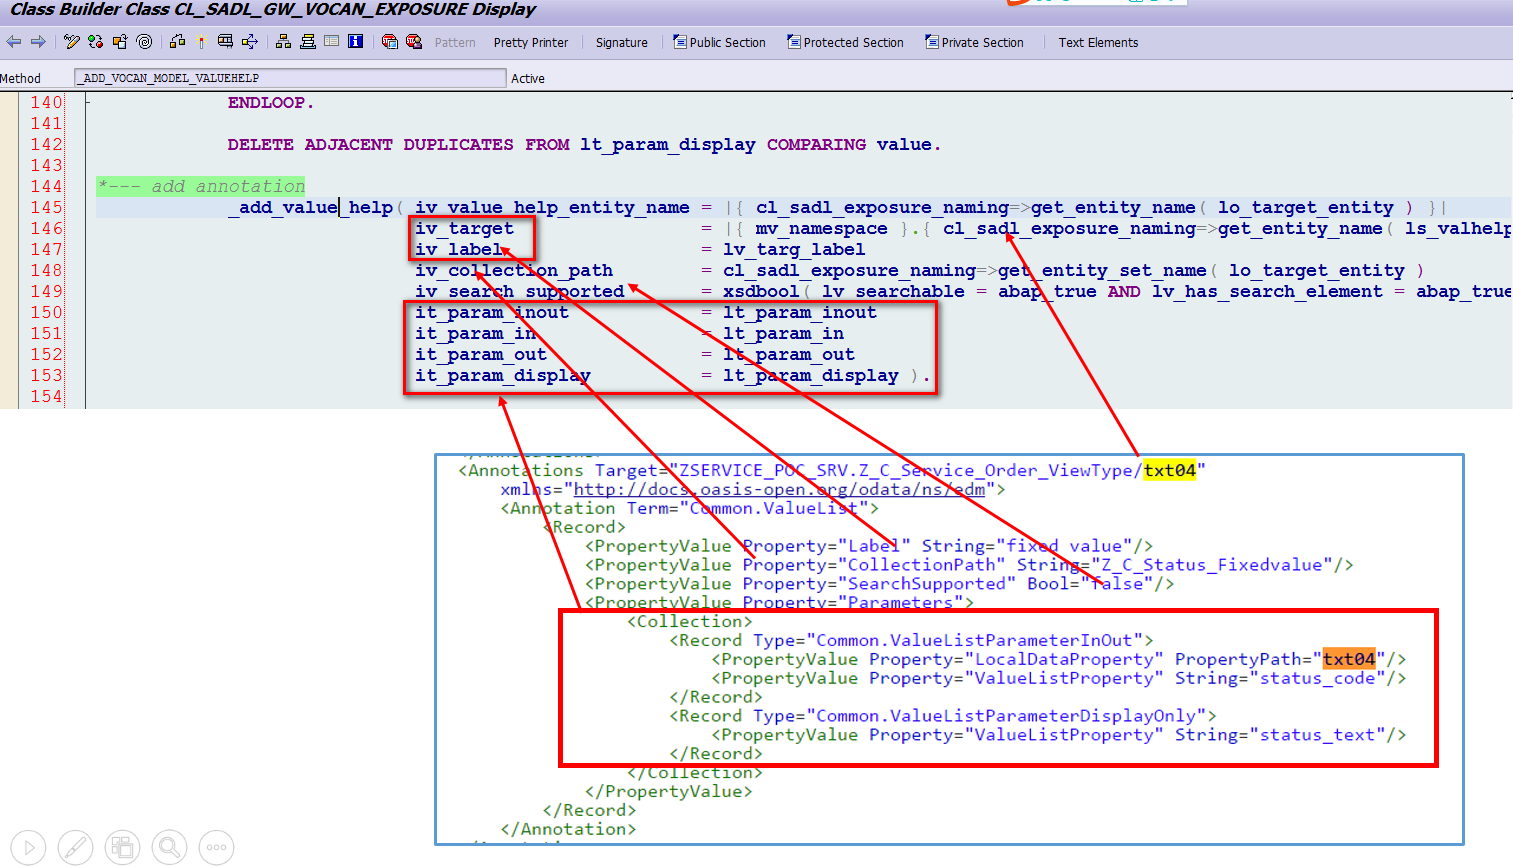Screen dimensions: 1513x867
Task: Run a syntax check on the method
Action: click(x=96, y=42)
